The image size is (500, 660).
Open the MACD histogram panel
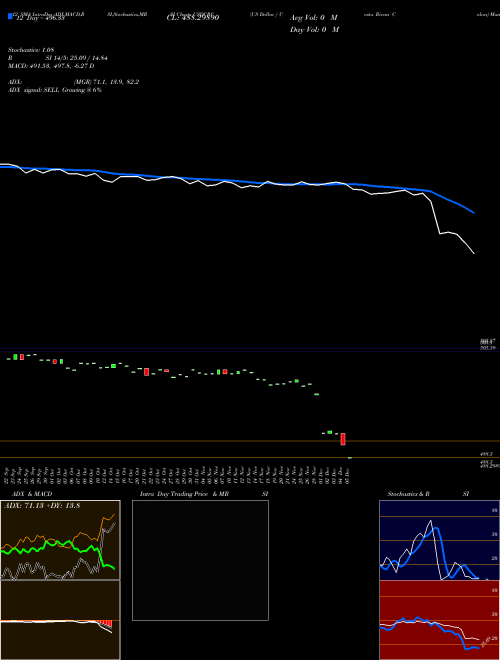pyautogui.click(x=60, y=620)
